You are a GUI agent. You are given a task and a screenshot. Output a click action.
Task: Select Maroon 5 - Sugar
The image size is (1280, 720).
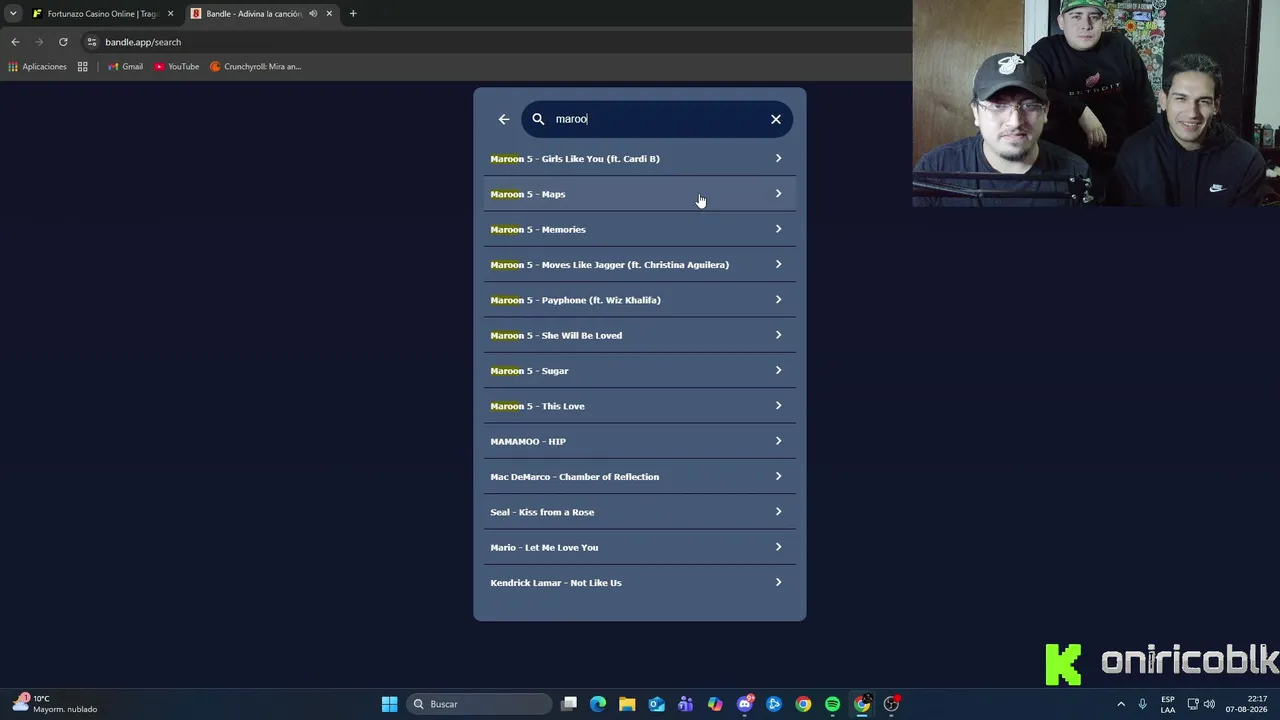[x=640, y=371]
